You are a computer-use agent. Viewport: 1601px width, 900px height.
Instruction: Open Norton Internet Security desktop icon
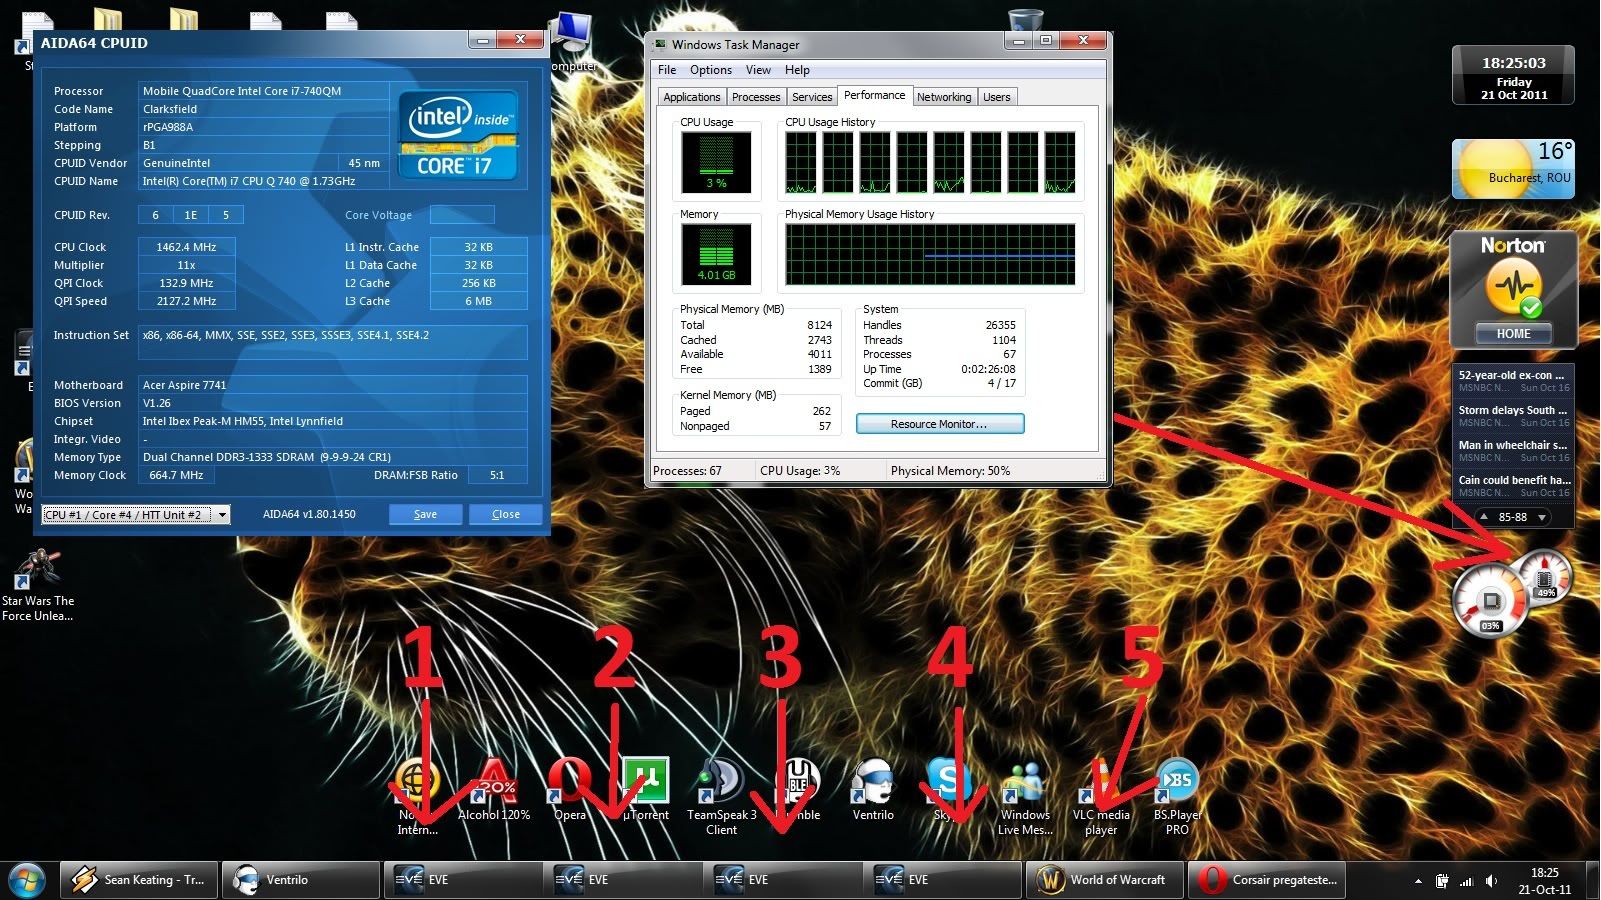coord(417,795)
